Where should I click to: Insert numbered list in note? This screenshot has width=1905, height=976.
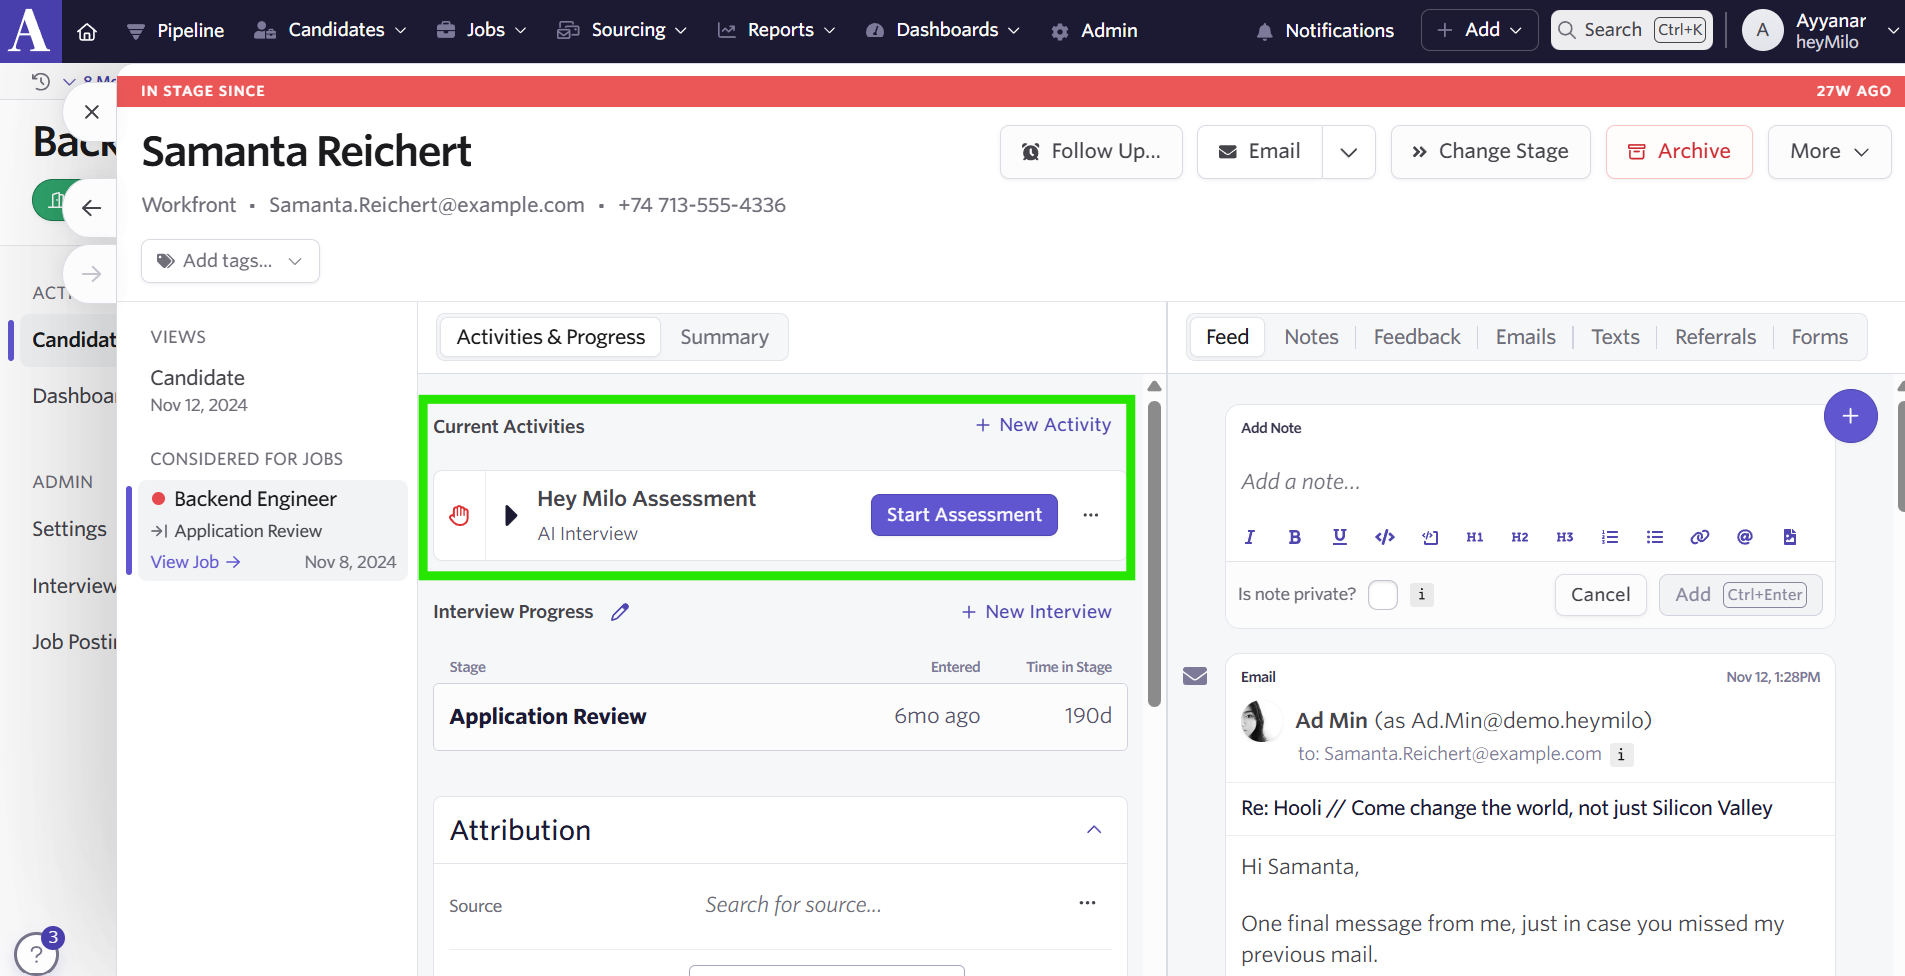[1609, 537]
